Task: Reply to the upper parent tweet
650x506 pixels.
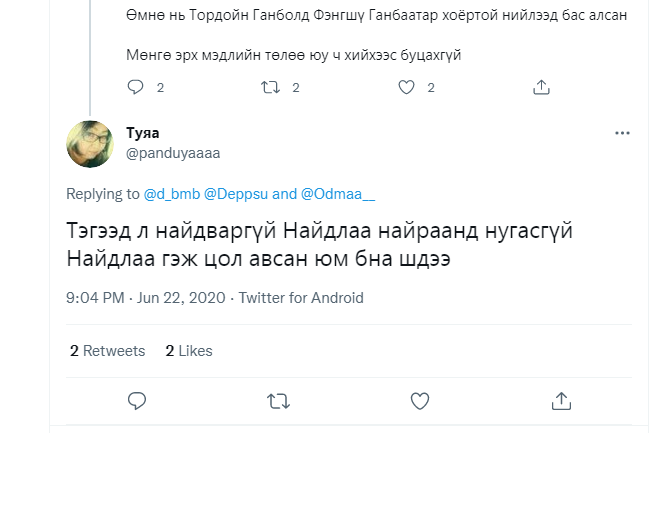Action: tap(137, 87)
